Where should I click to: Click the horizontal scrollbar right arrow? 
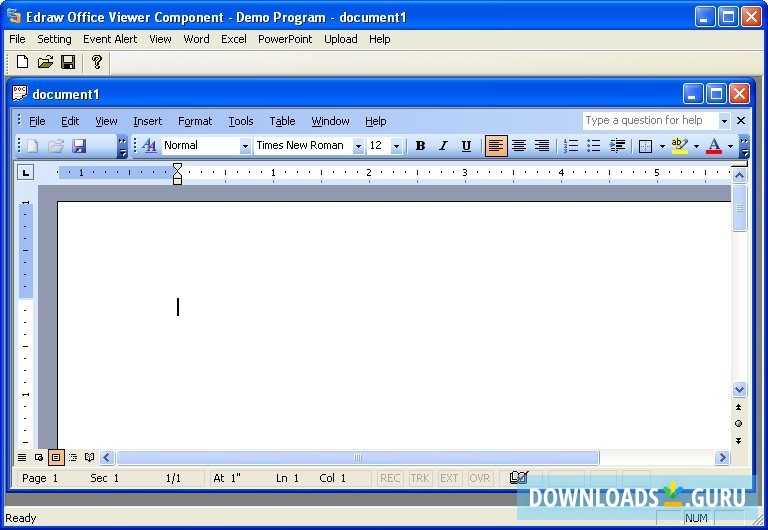[x=722, y=458]
